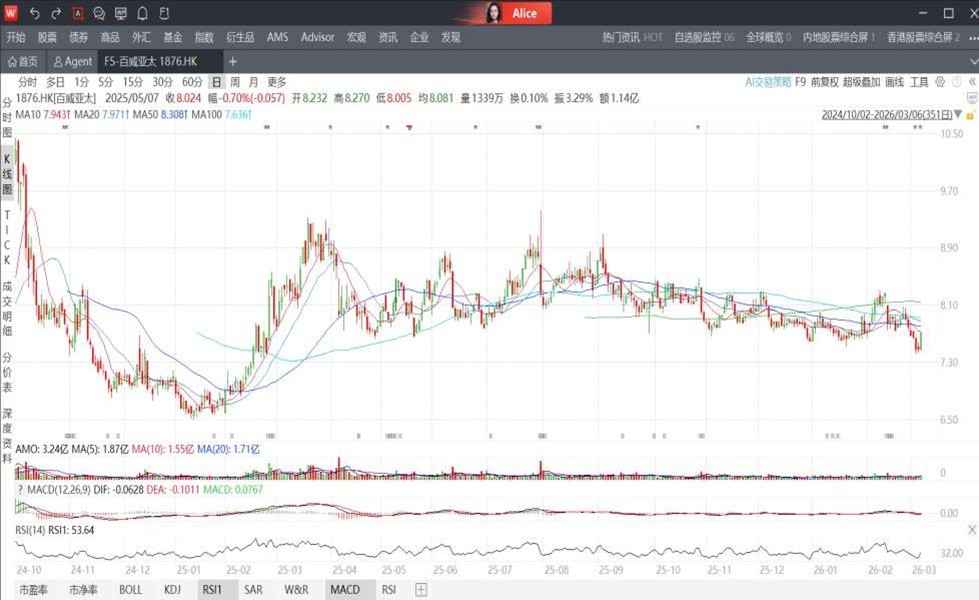The image size is (979, 600).
Task: Switch to the Agent tab
Action: (73, 61)
